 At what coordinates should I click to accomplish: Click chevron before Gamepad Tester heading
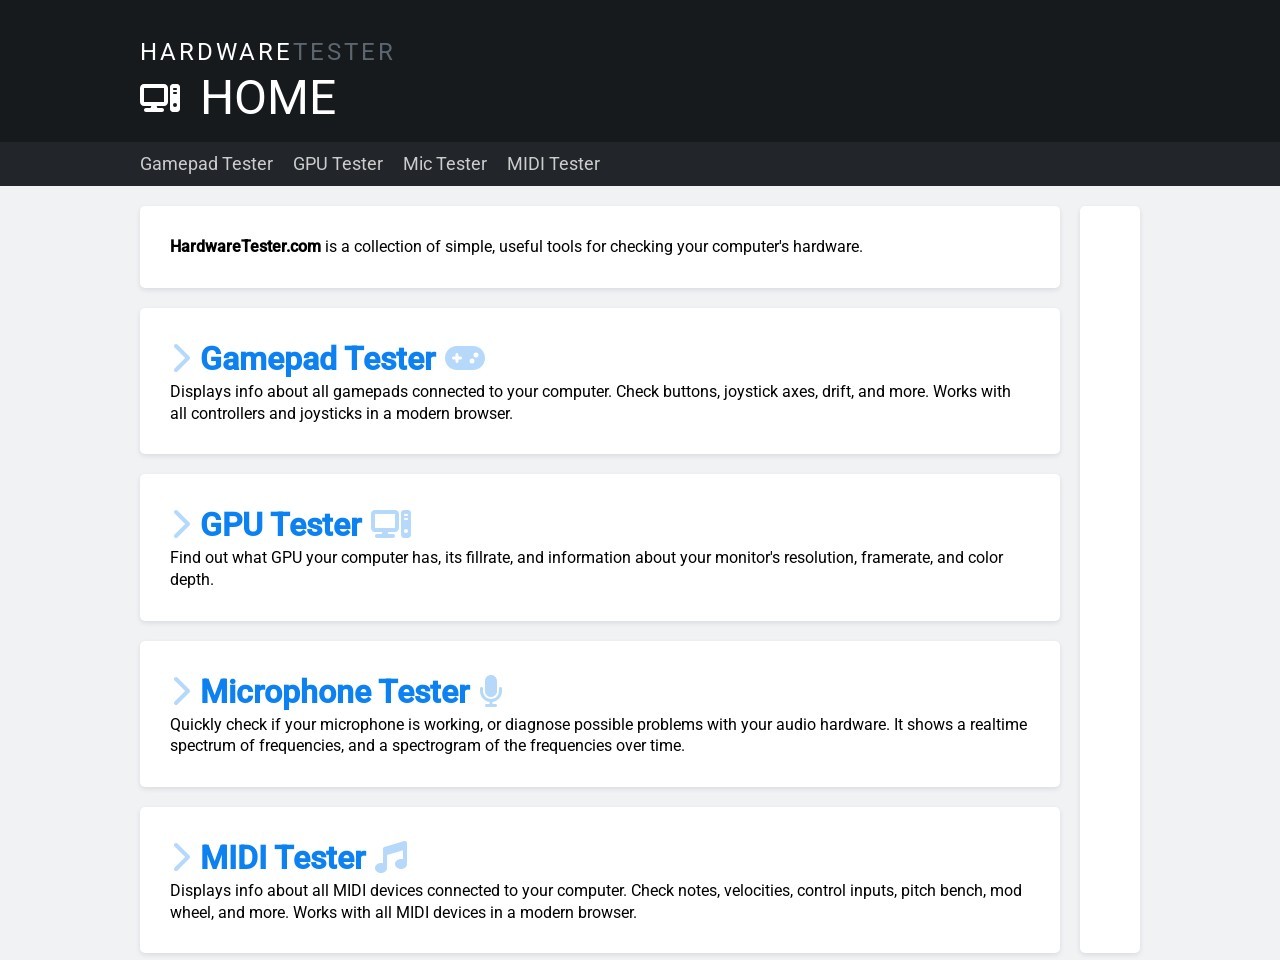[x=181, y=358]
